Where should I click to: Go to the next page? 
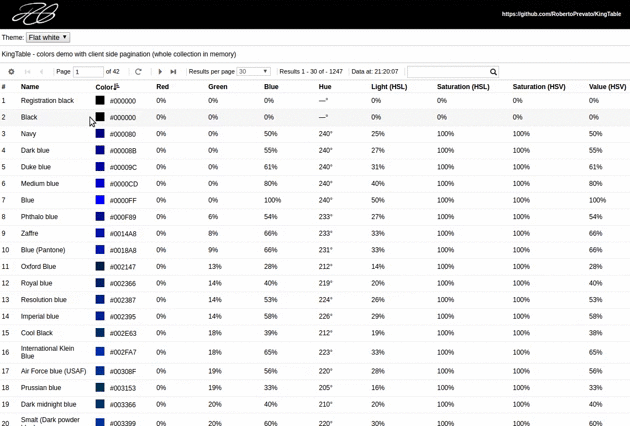point(160,72)
